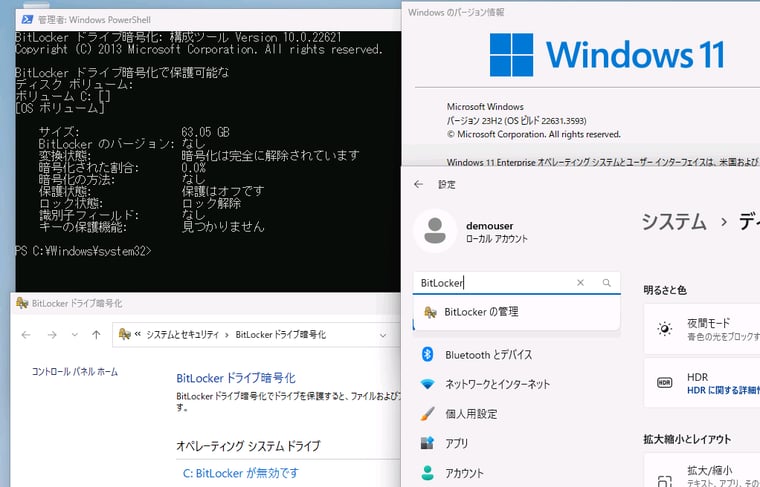
Task: Go back in BitLocker control panel window
Action: coord(26,335)
